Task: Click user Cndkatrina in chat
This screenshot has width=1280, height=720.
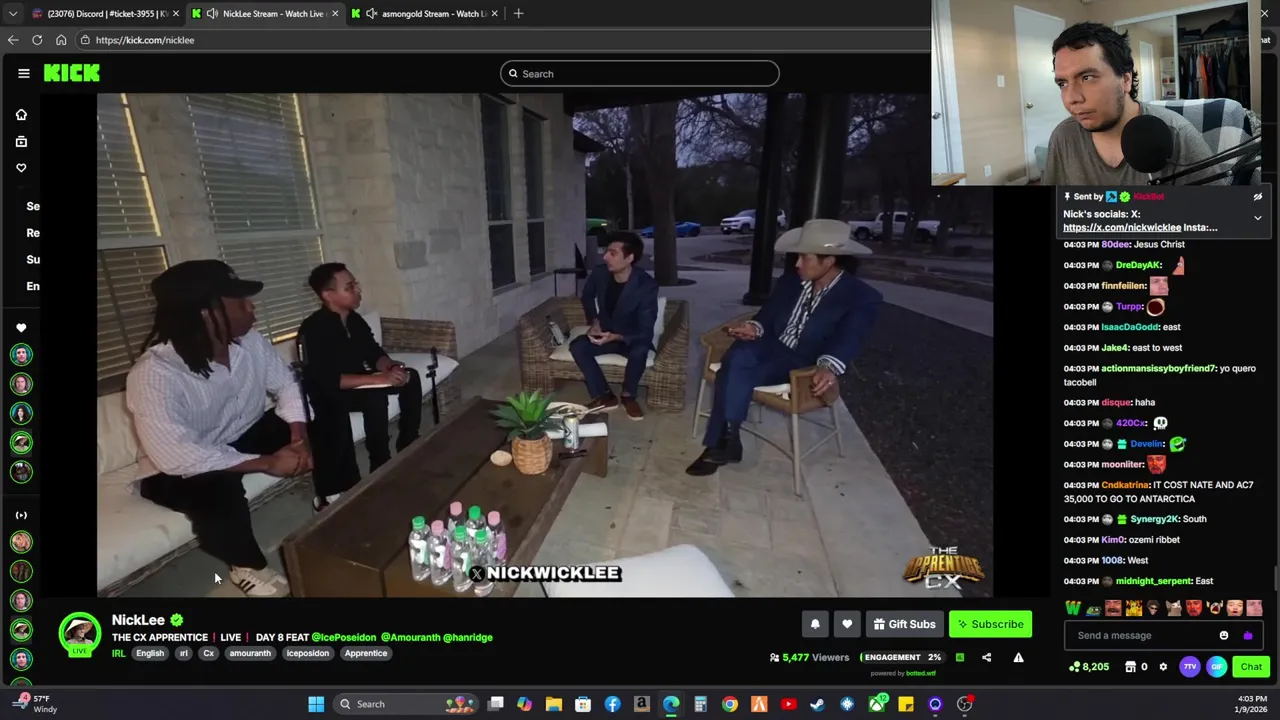Action: (1125, 485)
